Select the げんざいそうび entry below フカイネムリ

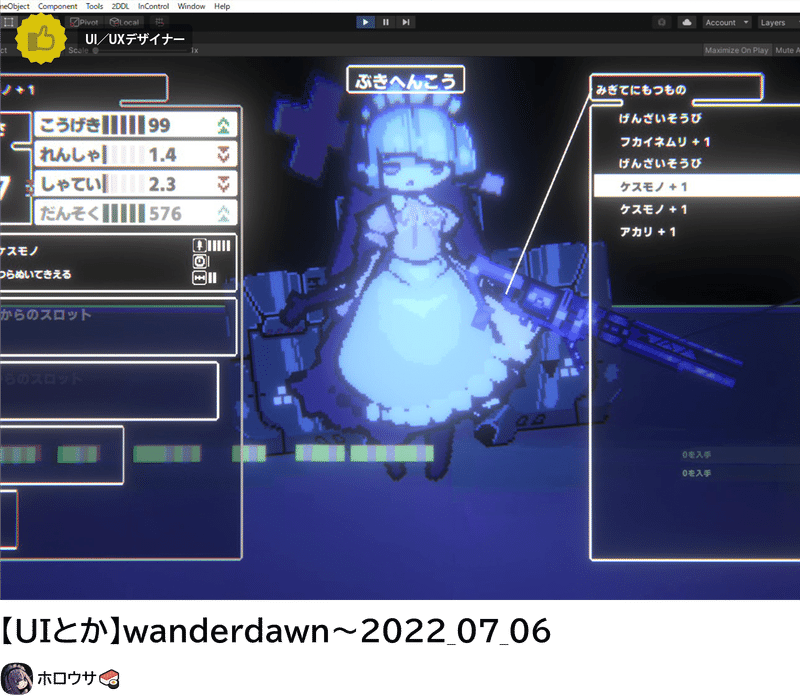[x=660, y=163]
